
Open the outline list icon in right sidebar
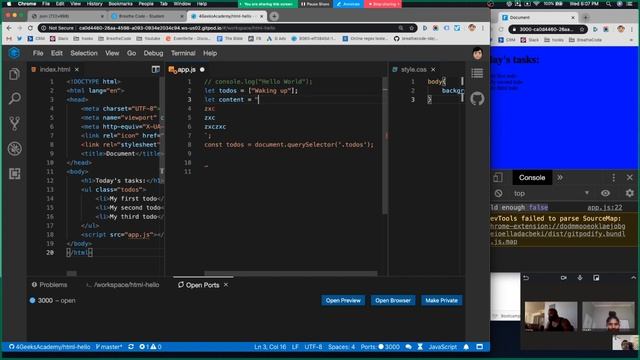pyautogui.click(x=477, y=73)
